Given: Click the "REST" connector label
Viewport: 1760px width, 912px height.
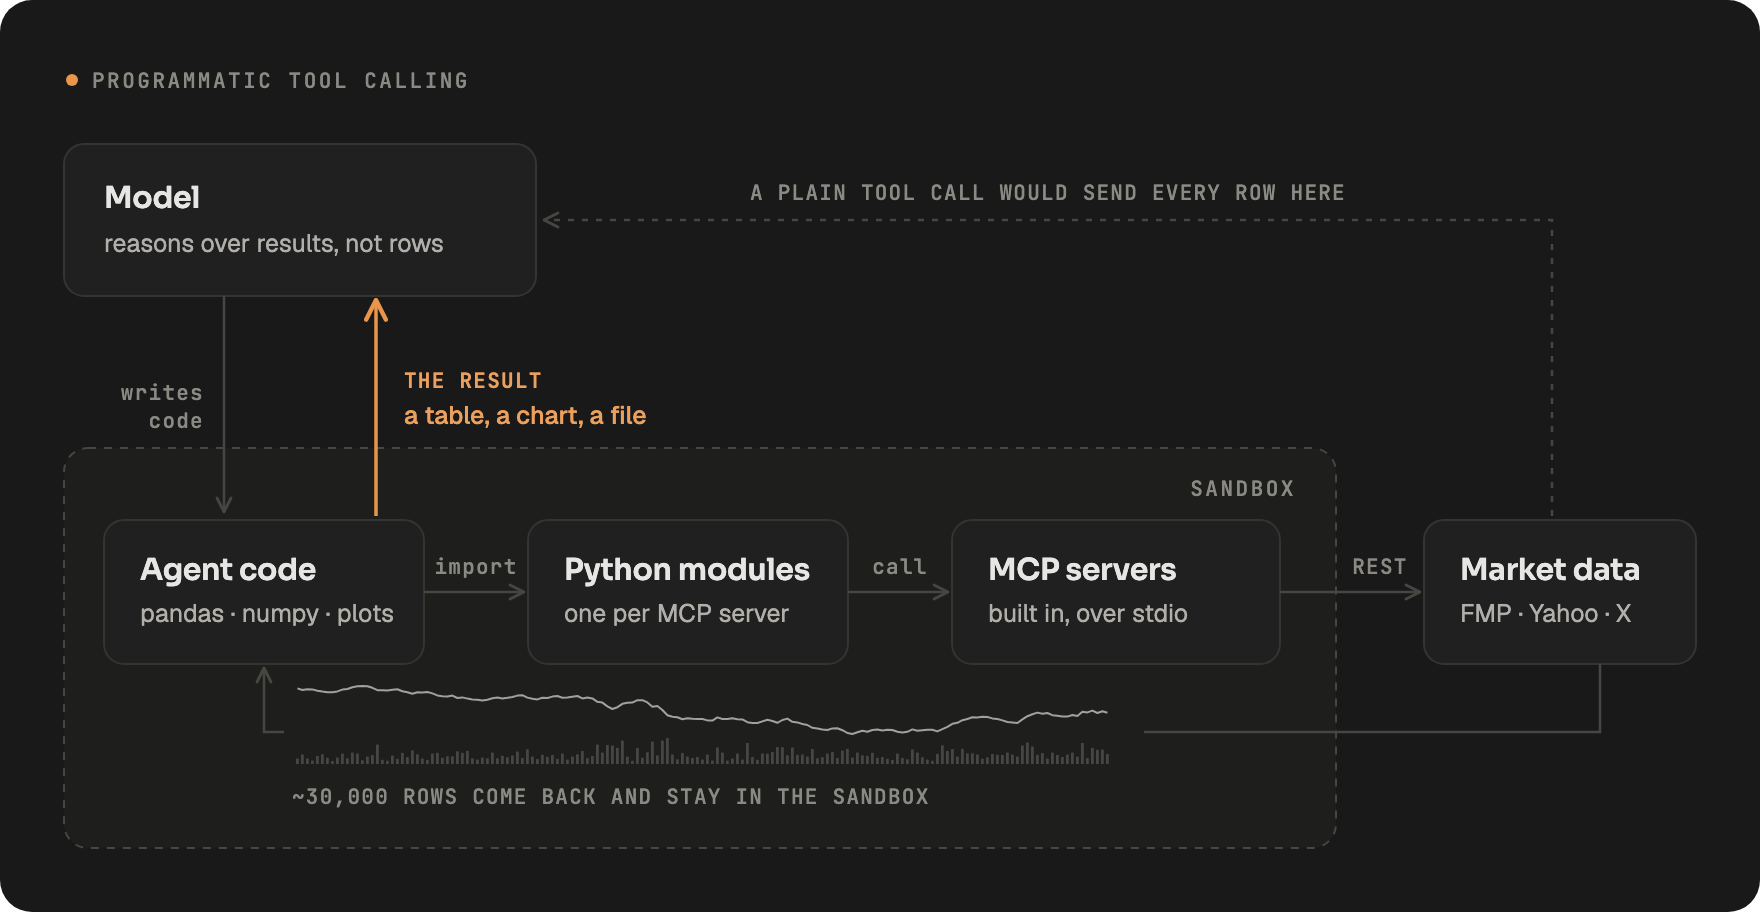Looking at the screenshot, I should 1380,567.
